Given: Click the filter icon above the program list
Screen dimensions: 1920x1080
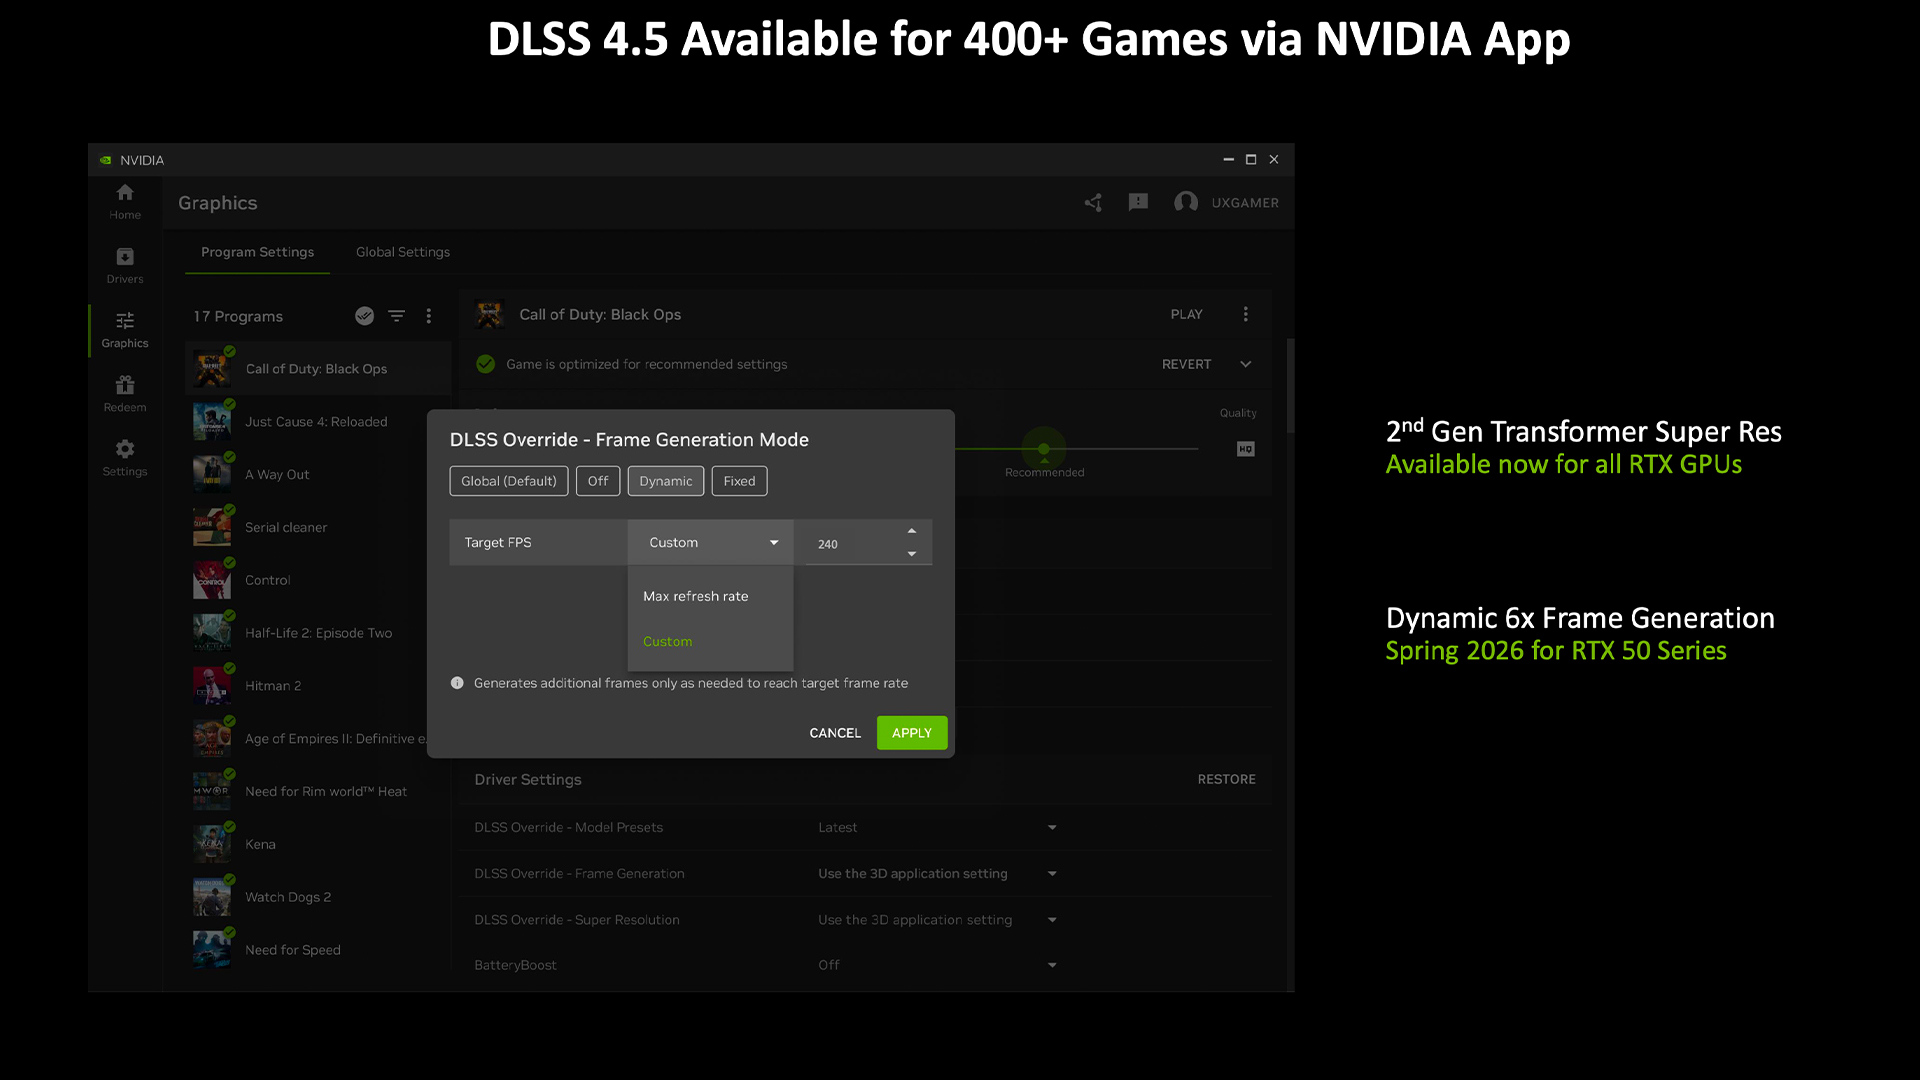Looking at the screenshot, I should coord(396,315).
